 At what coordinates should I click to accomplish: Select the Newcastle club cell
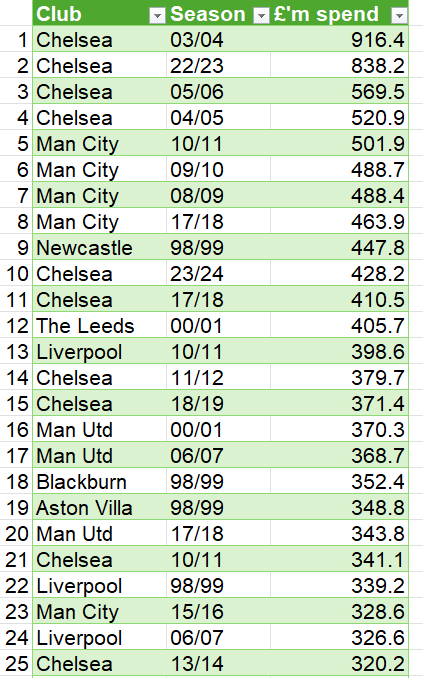[x=99, y=247]
